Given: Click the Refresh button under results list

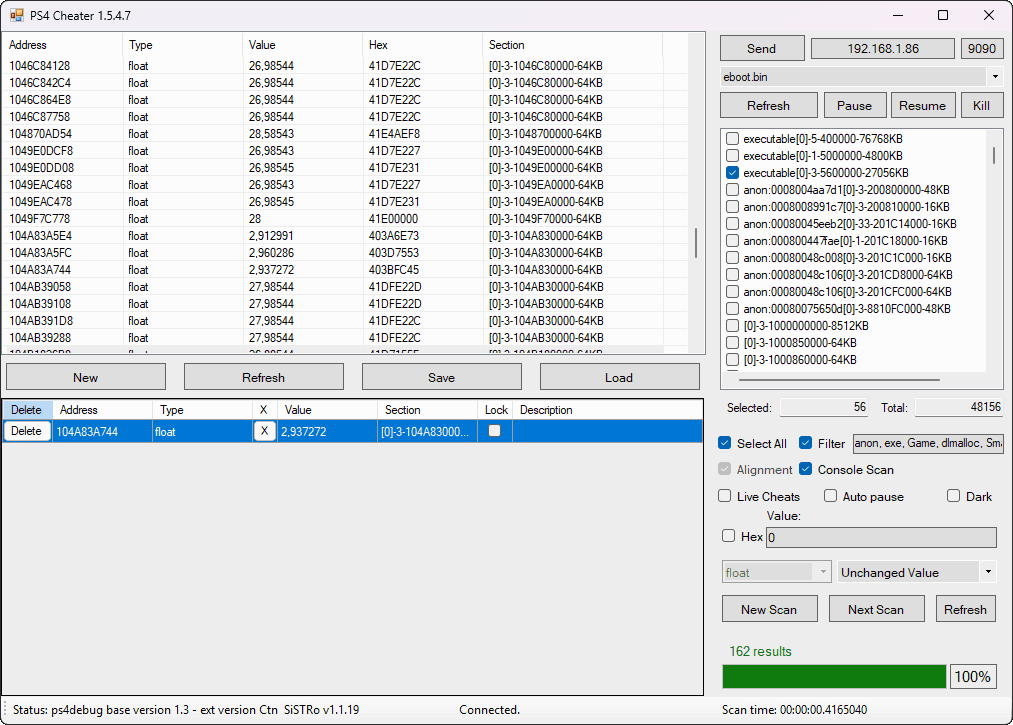Looking at the screenshot, I should (x=264, y=377).
